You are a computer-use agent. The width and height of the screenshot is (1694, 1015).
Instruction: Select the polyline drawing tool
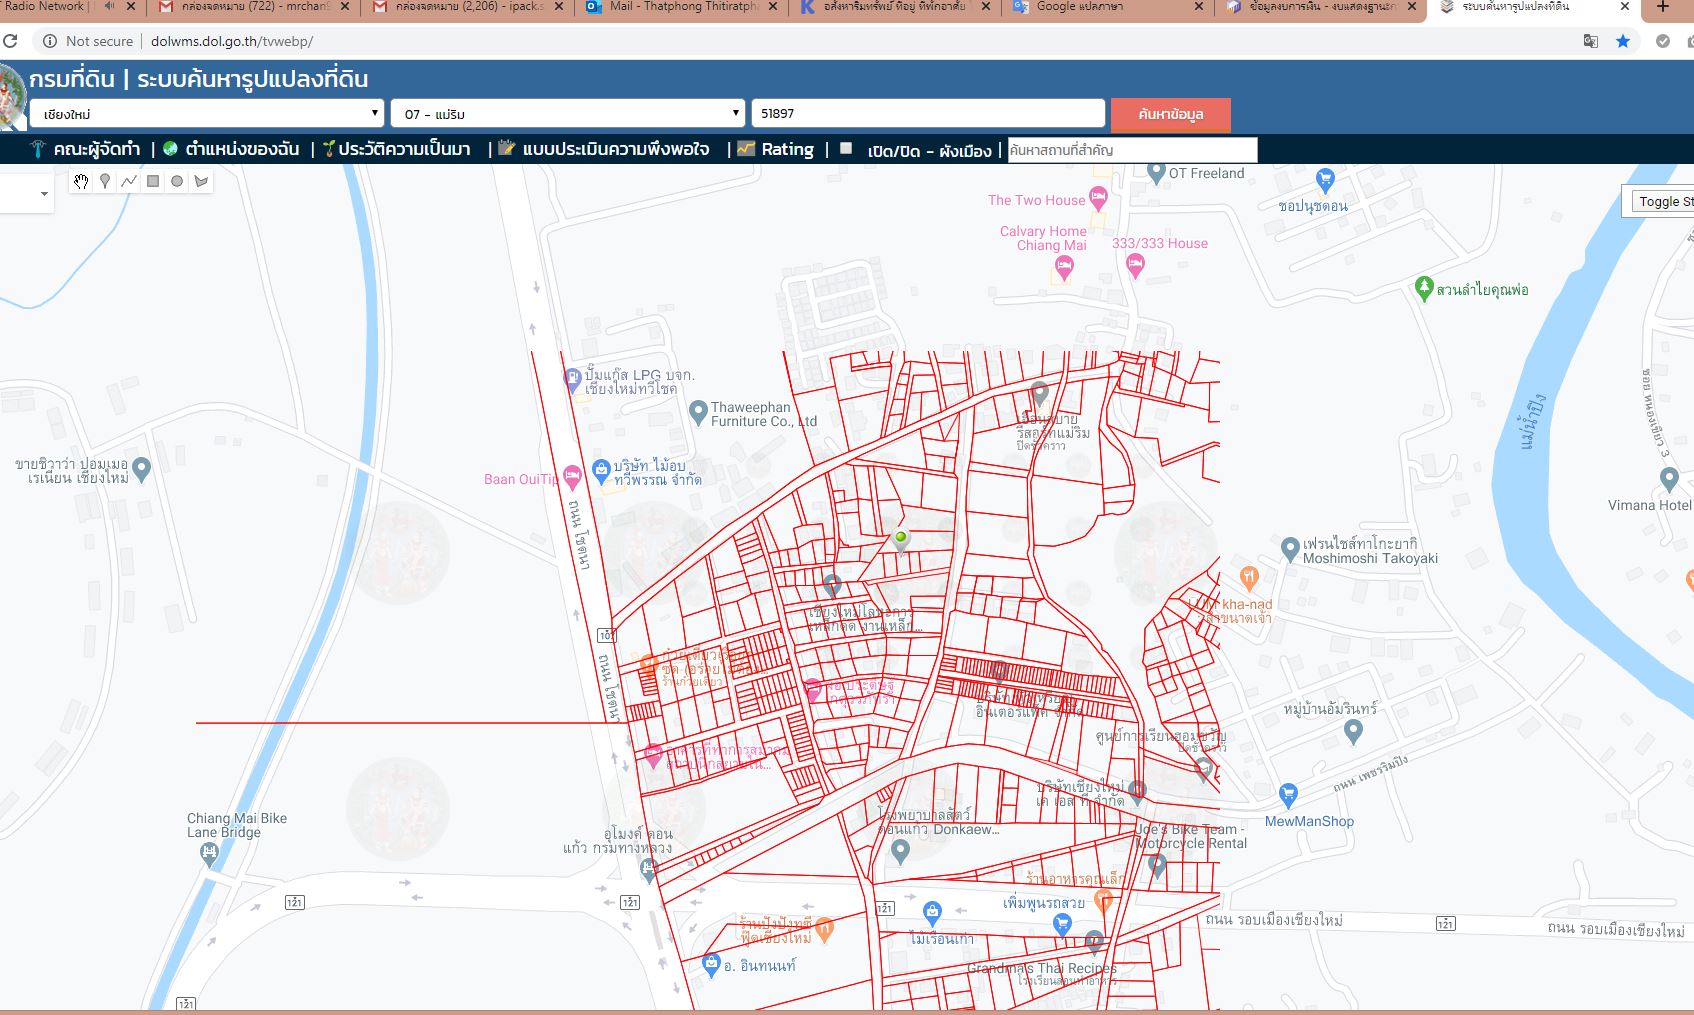click(x=129, y=181)
